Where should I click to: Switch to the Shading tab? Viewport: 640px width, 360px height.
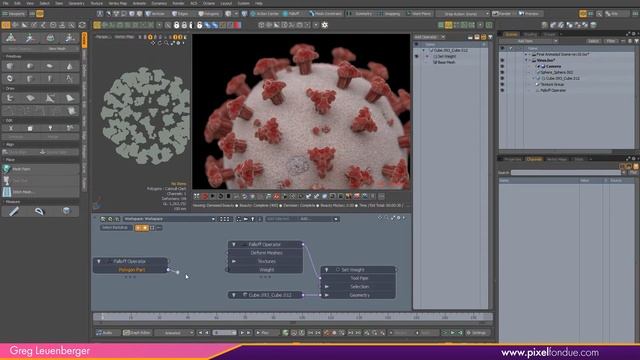pyautogui.click(x=530, y=34)
